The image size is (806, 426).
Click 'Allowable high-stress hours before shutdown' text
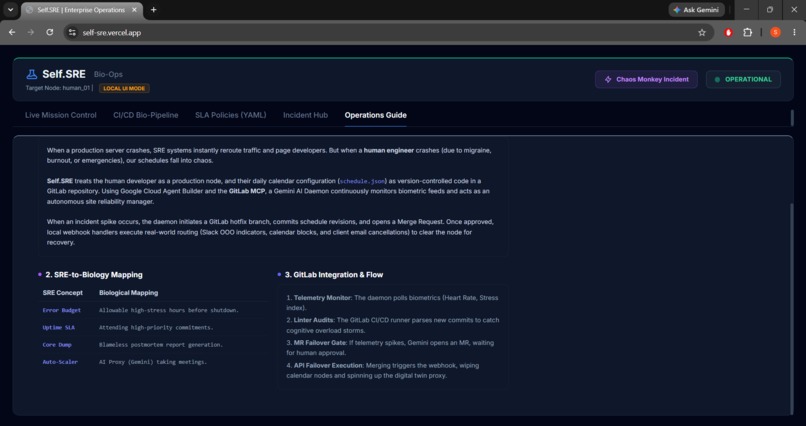[169, 310]
